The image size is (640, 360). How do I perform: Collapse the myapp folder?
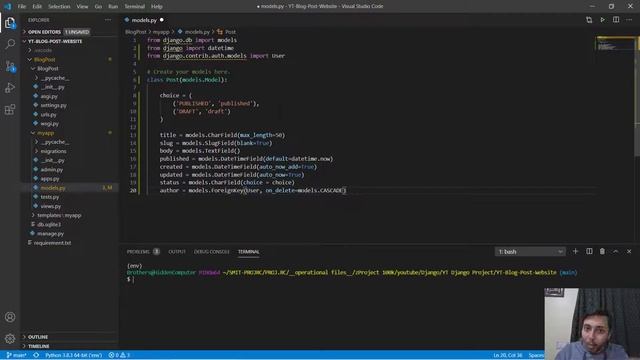pyautogui.click(x=45, y=133)
